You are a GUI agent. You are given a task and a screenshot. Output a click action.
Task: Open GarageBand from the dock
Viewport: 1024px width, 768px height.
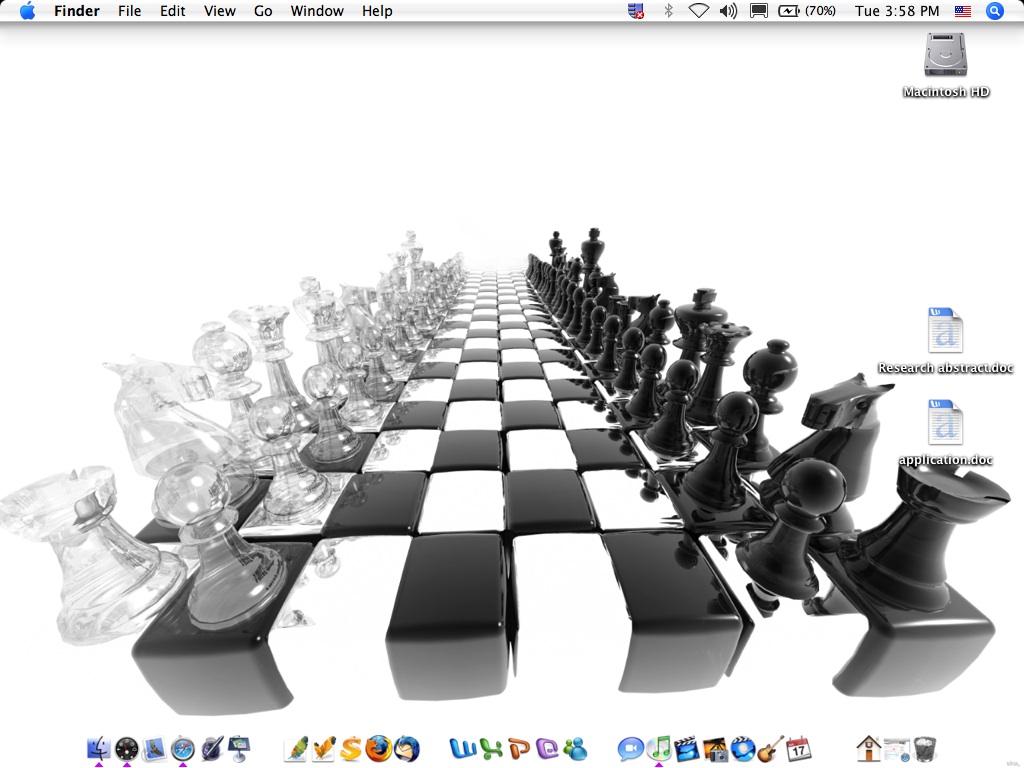771,748
